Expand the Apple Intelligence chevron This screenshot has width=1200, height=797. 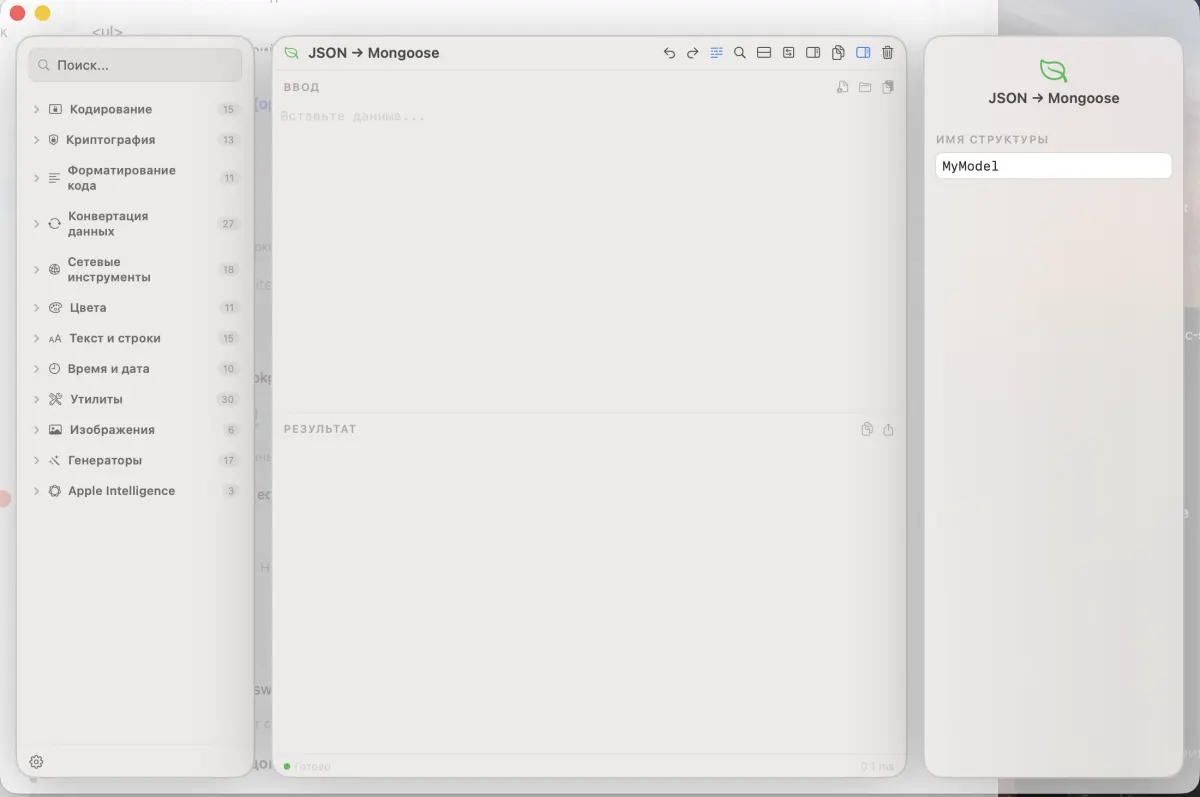click(x=36, y=491)
